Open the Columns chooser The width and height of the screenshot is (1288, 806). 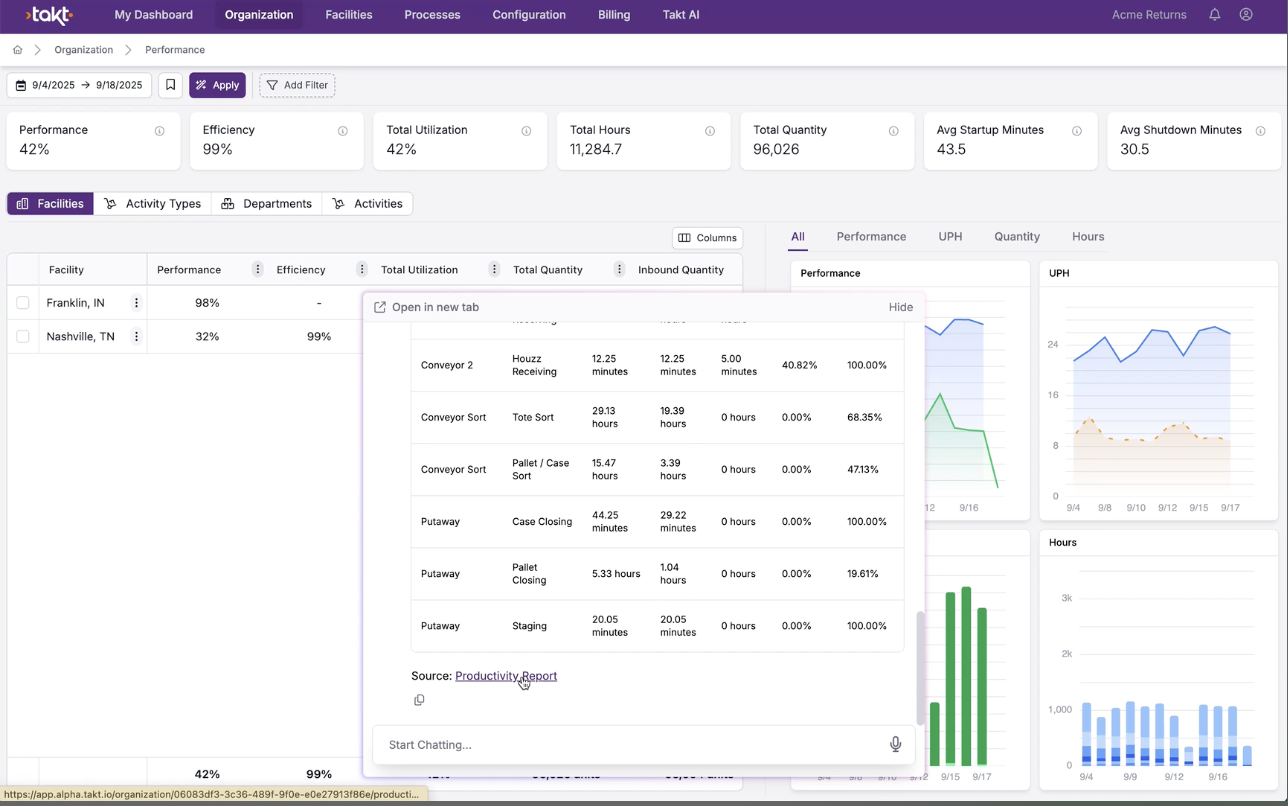click(707, 238)
